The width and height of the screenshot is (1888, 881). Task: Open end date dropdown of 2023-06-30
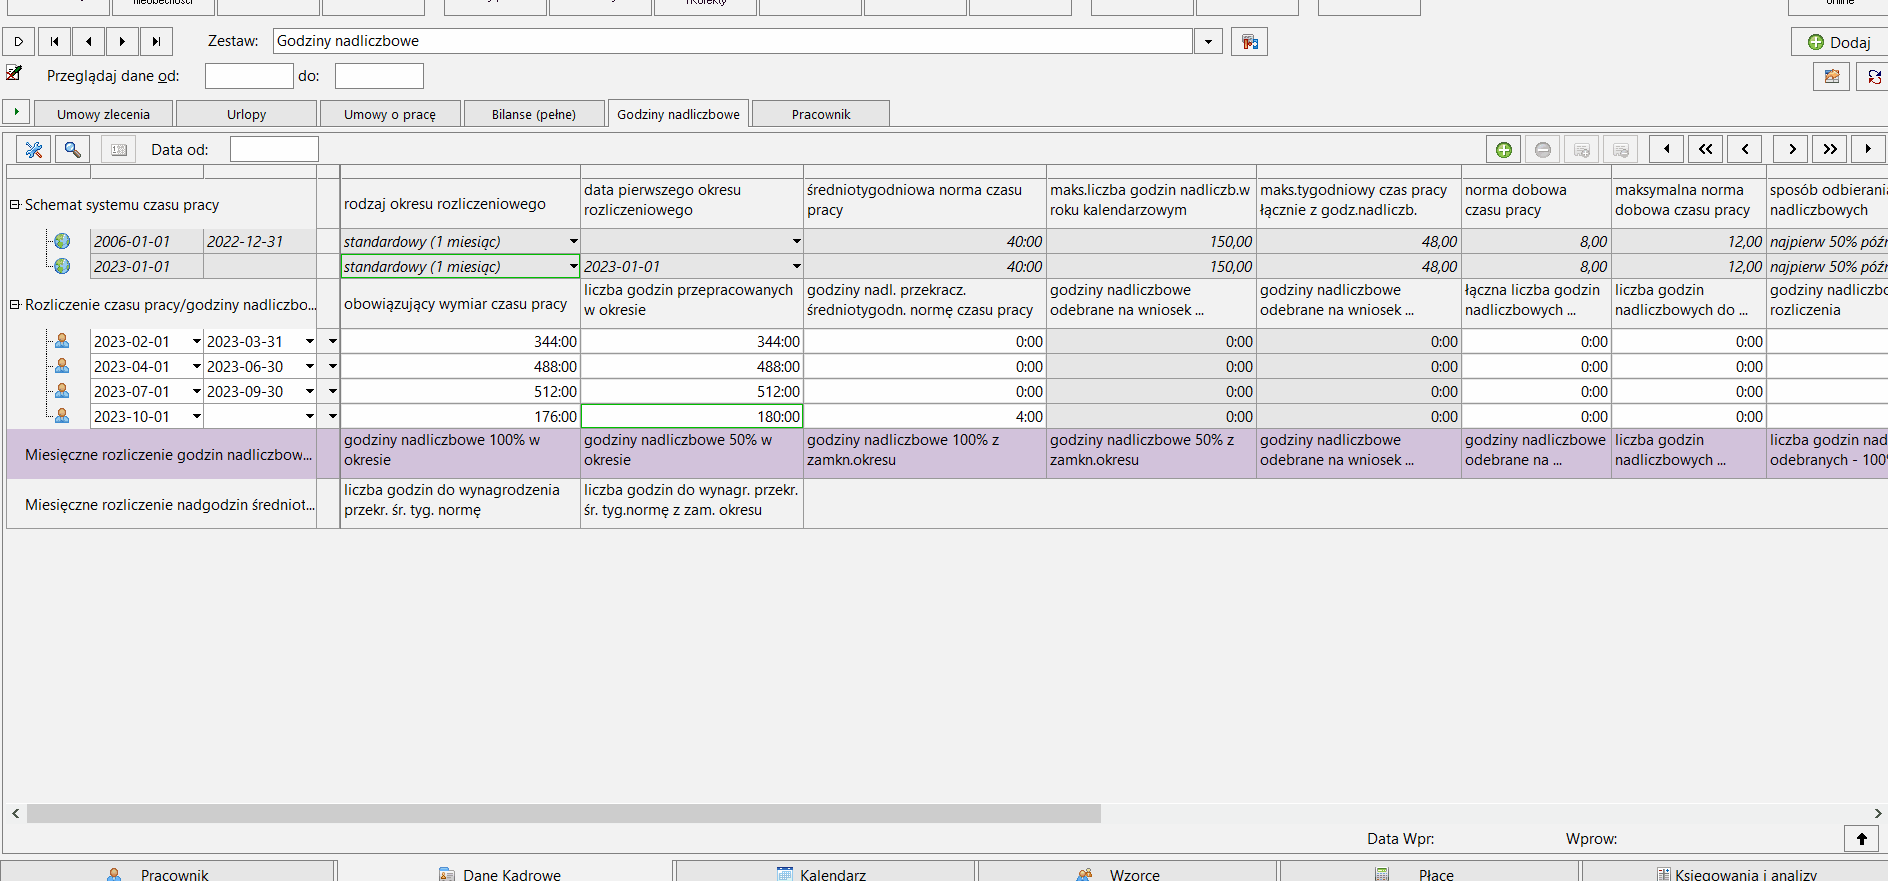[310, 366]
